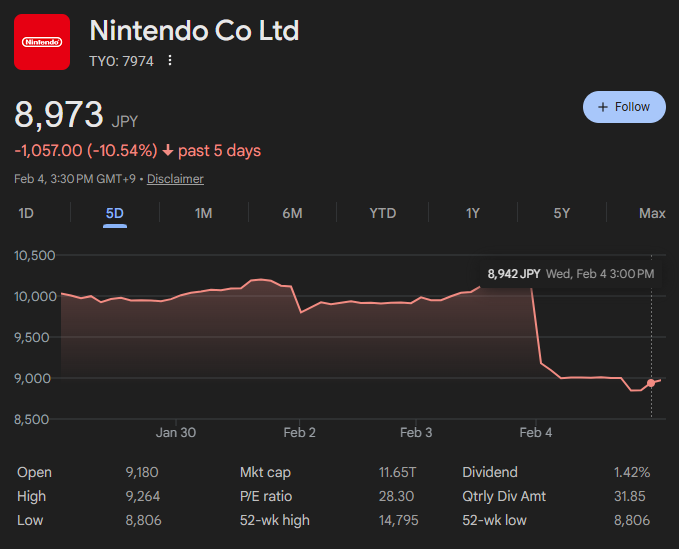Click the highlighted data point on chart
Screen dimensions: 679x549
[651, 383]
